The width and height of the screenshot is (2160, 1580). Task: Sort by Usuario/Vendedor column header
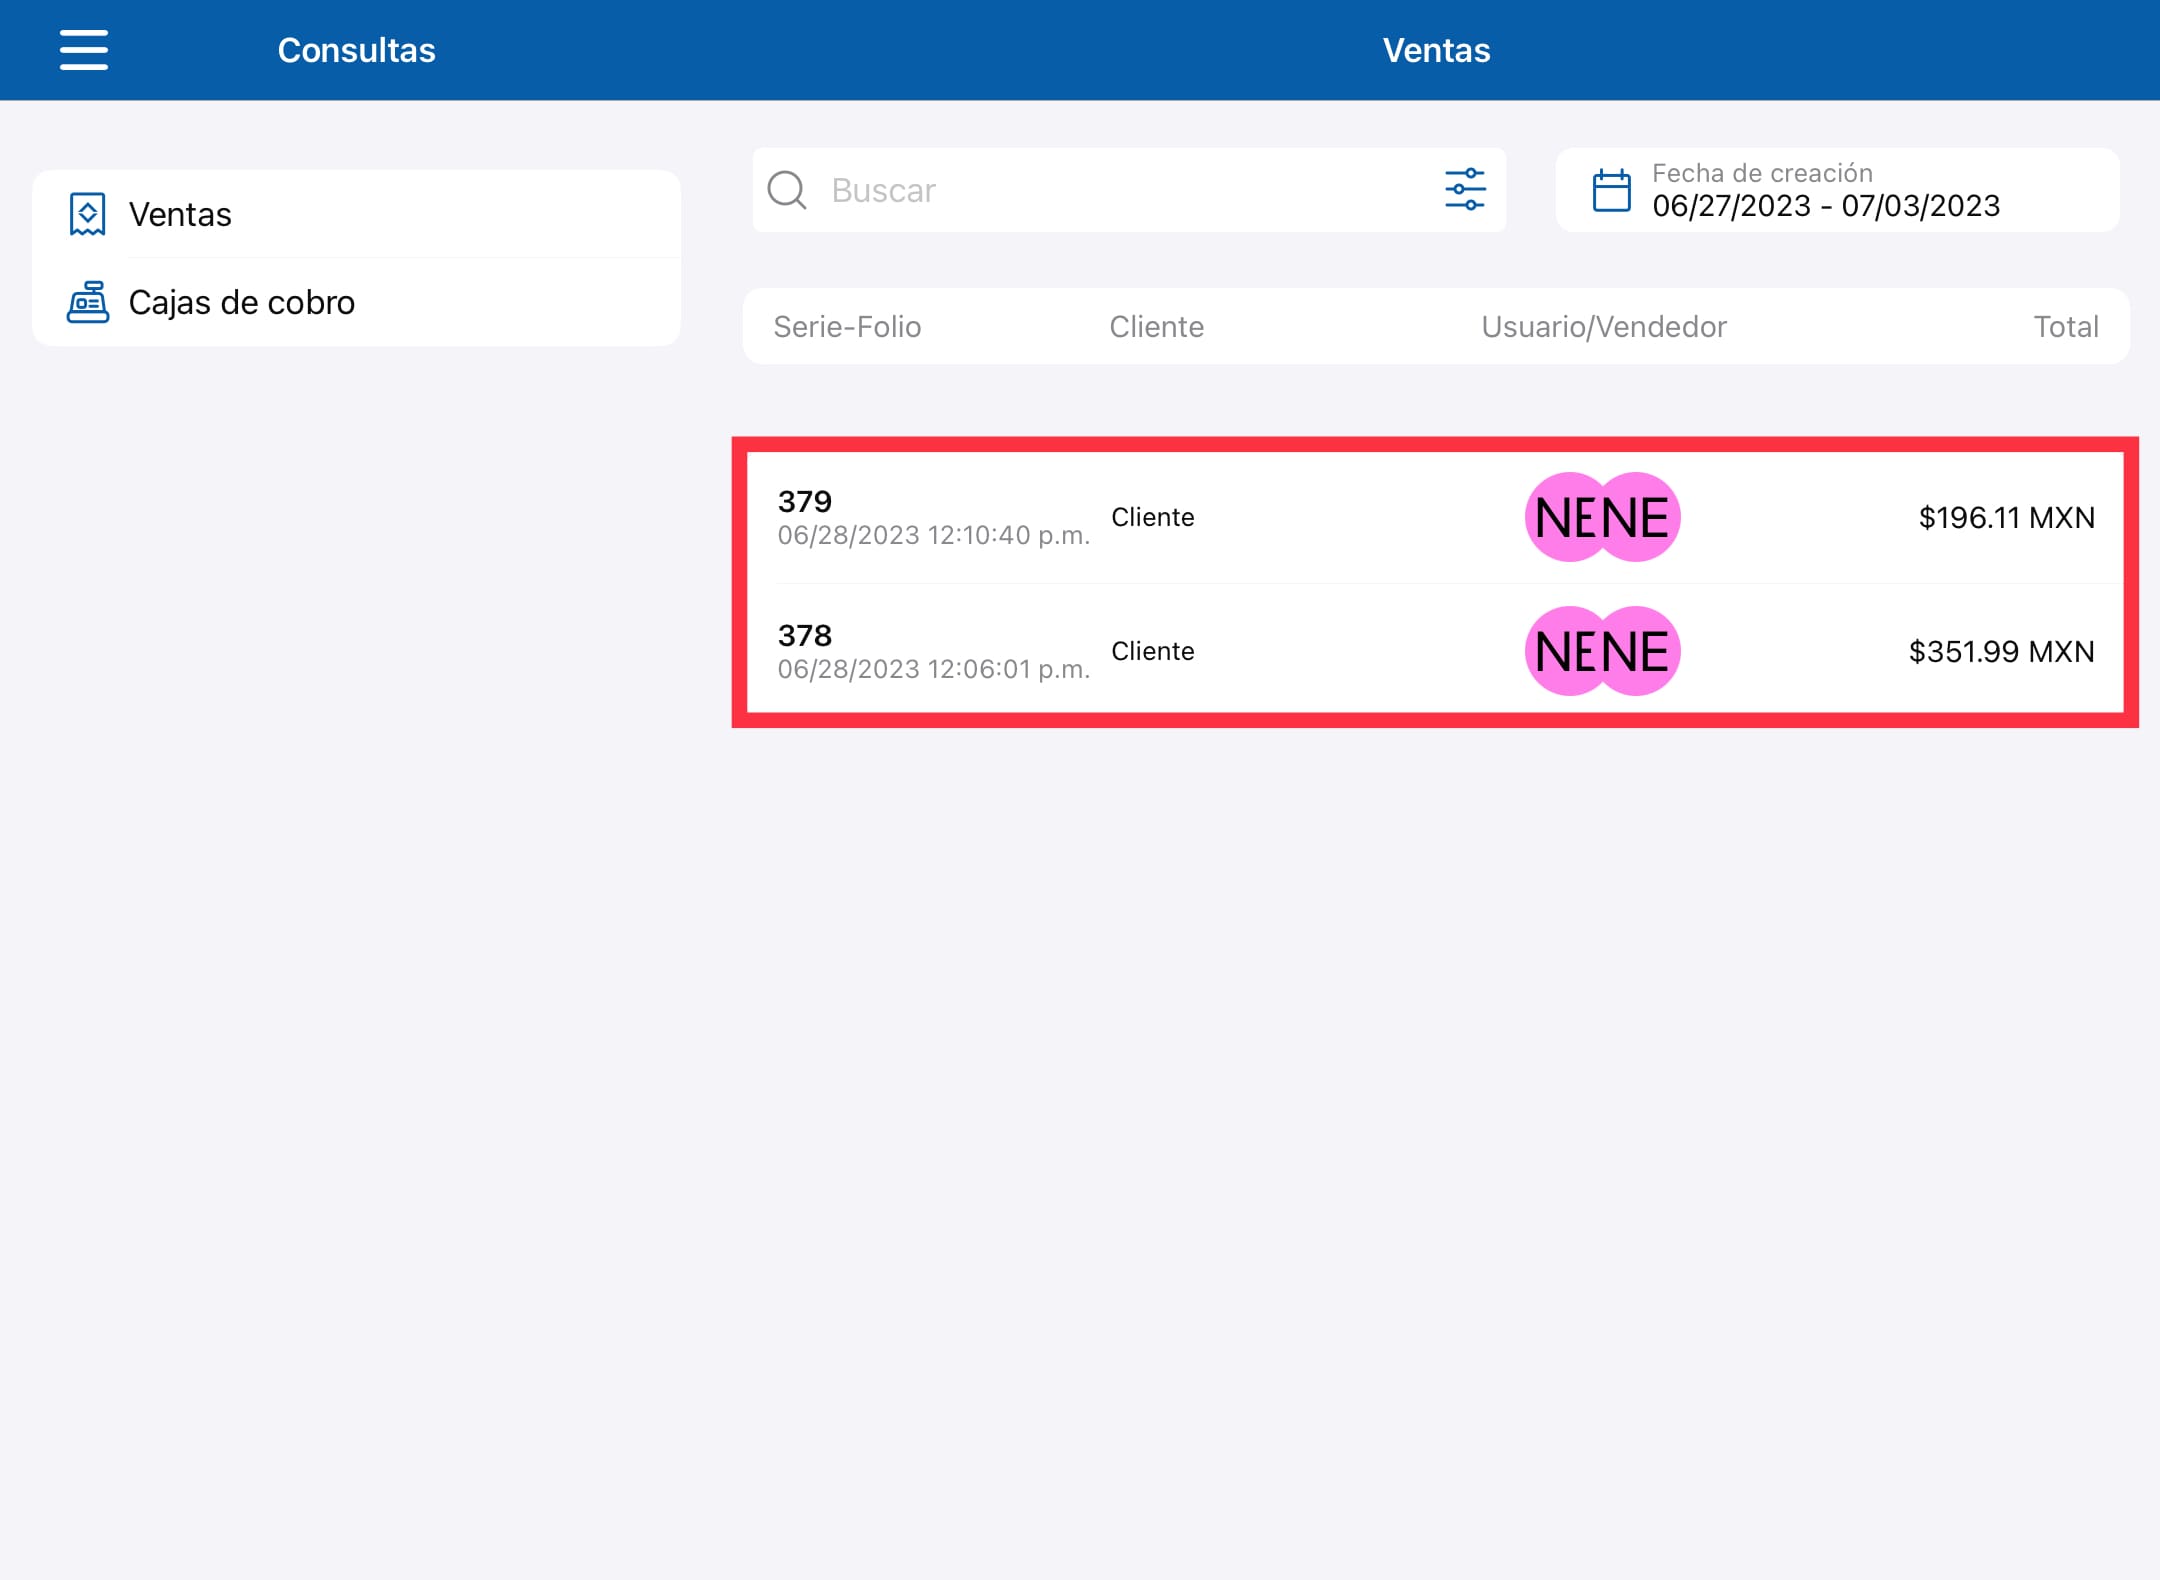(x=1604, y=327)
